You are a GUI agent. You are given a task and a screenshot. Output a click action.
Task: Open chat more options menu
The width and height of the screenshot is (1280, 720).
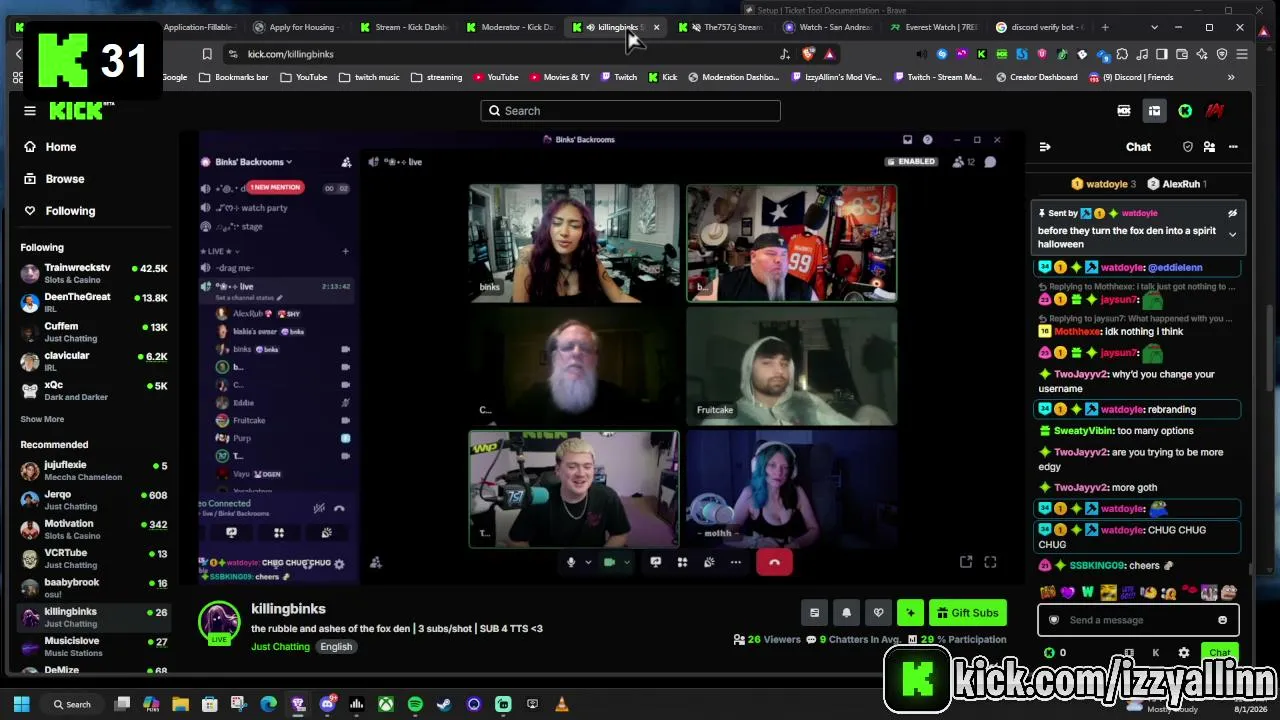coord(1233,147)
